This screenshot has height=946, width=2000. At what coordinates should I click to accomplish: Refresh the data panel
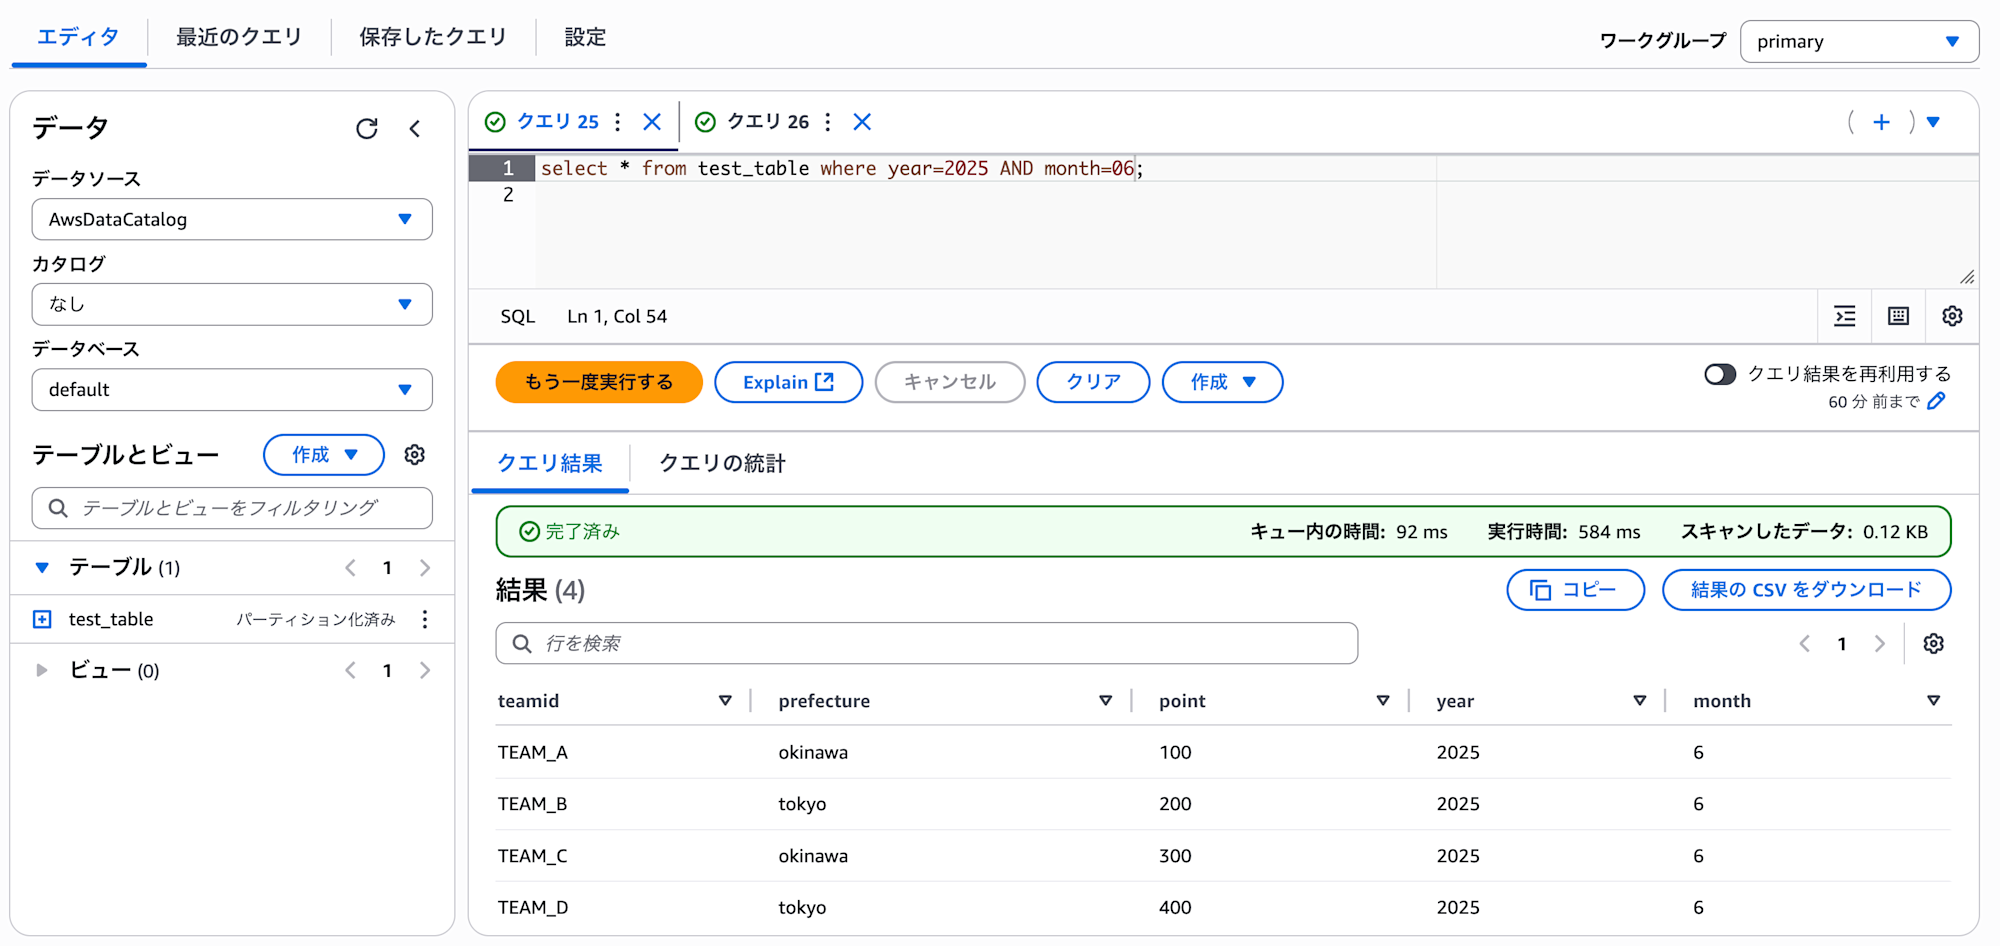(367, 128)
